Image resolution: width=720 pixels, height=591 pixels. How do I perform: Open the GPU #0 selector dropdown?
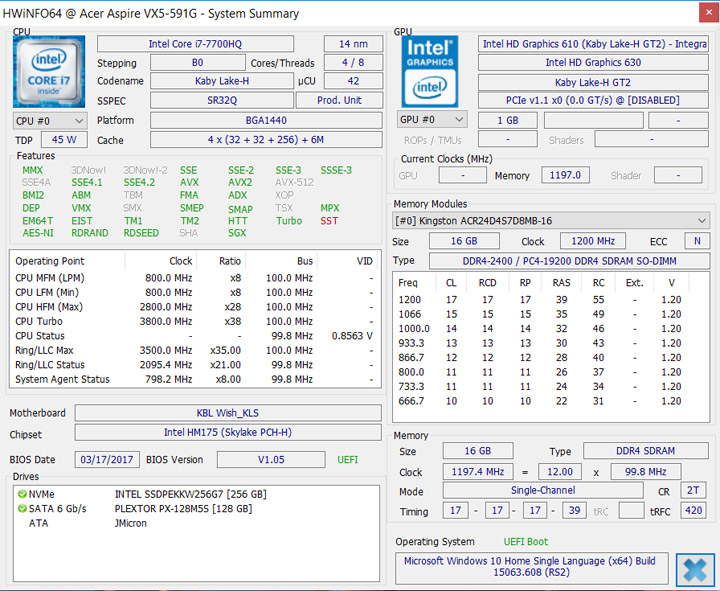[433, 120]
